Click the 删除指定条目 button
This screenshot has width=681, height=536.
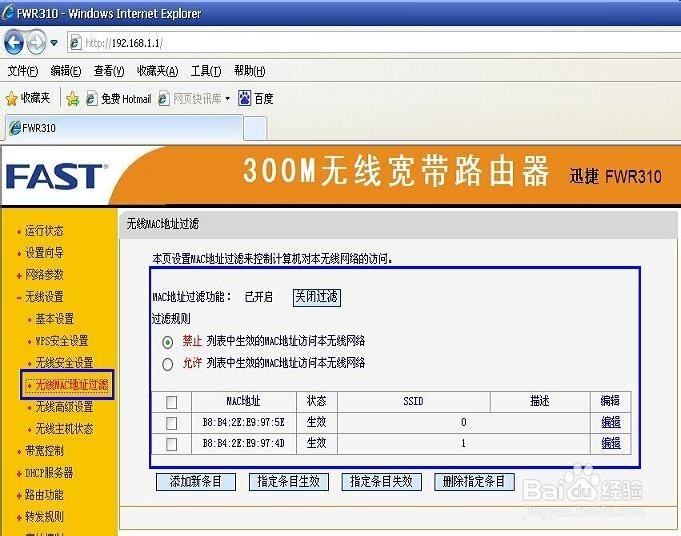pyautogui.click(x=474, y=482)
